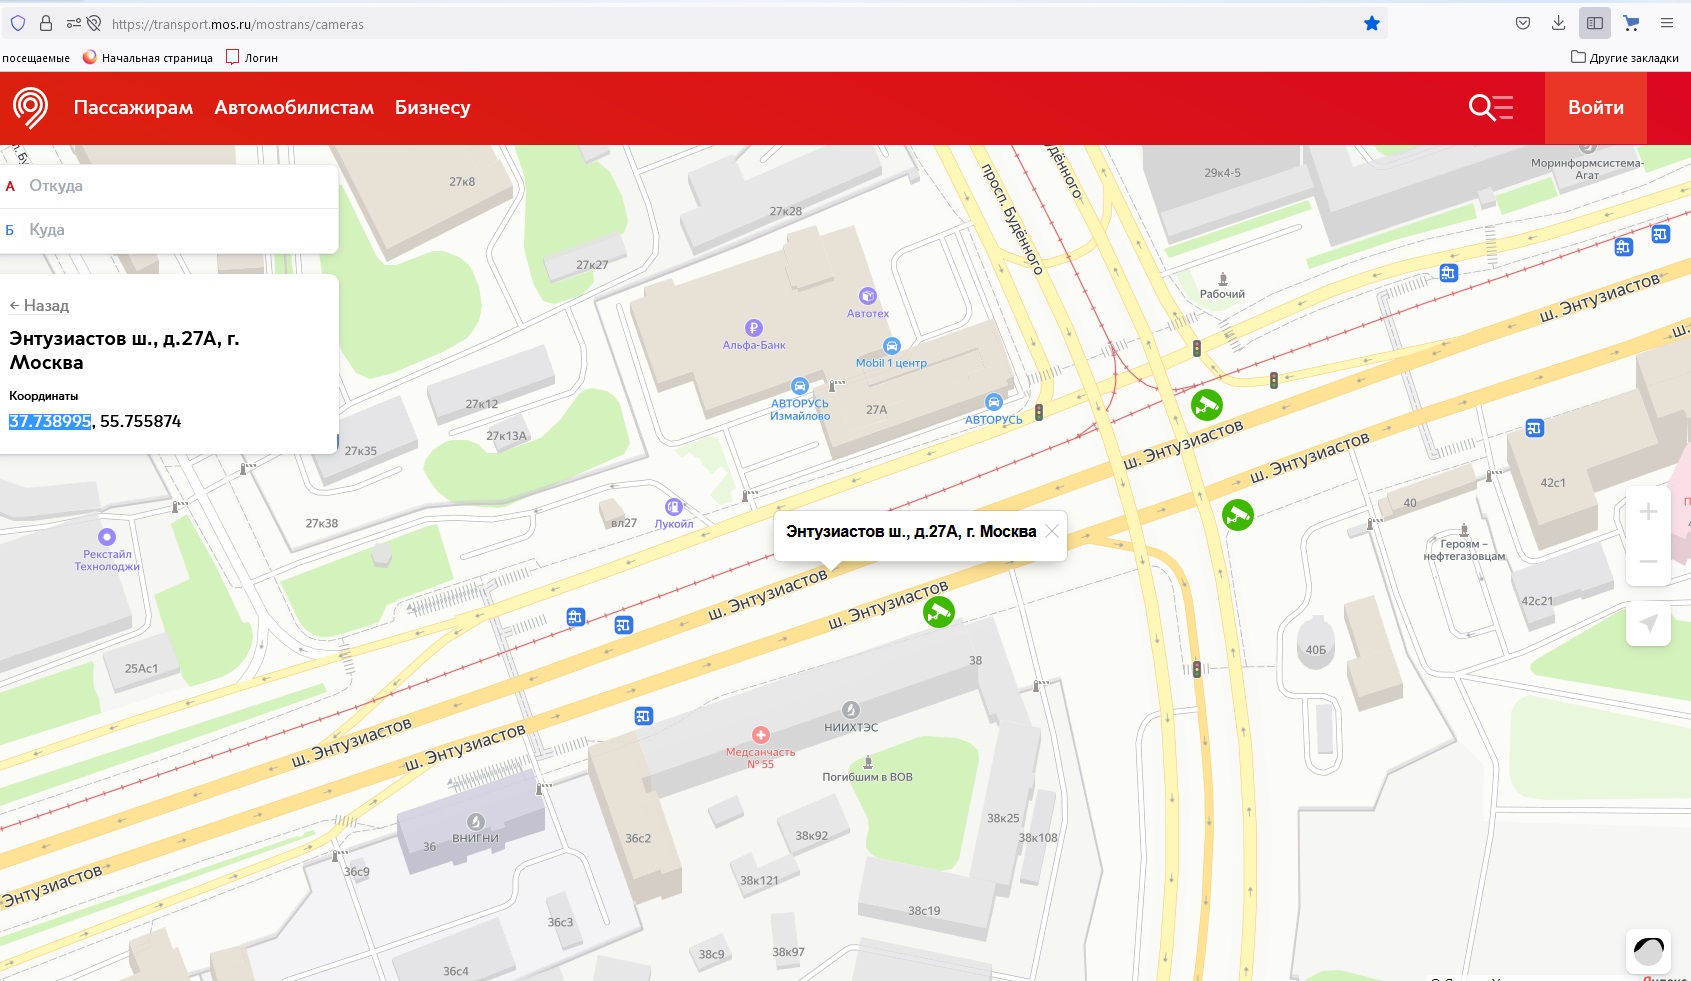Click the Лукойл gas station marker
The height and width of the screenshot is (981, 1691).
tap(674, 507)
